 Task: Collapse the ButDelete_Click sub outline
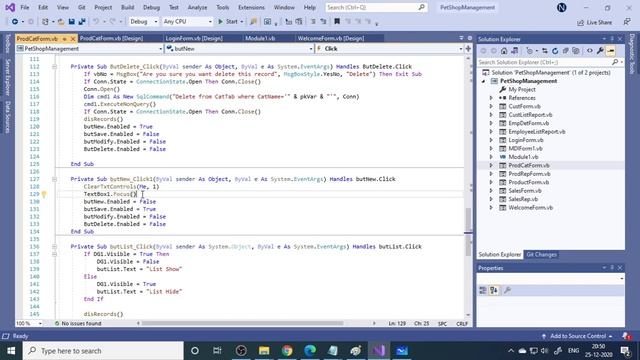tap(54, 67)
